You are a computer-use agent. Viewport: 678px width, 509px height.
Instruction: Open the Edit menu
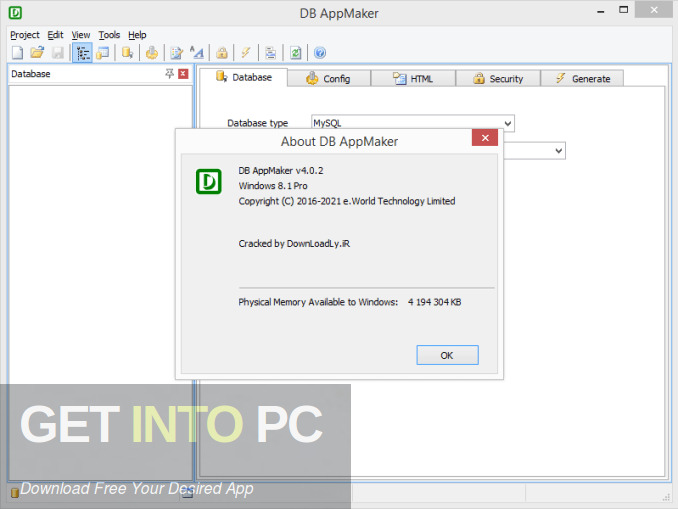point(55,35)
